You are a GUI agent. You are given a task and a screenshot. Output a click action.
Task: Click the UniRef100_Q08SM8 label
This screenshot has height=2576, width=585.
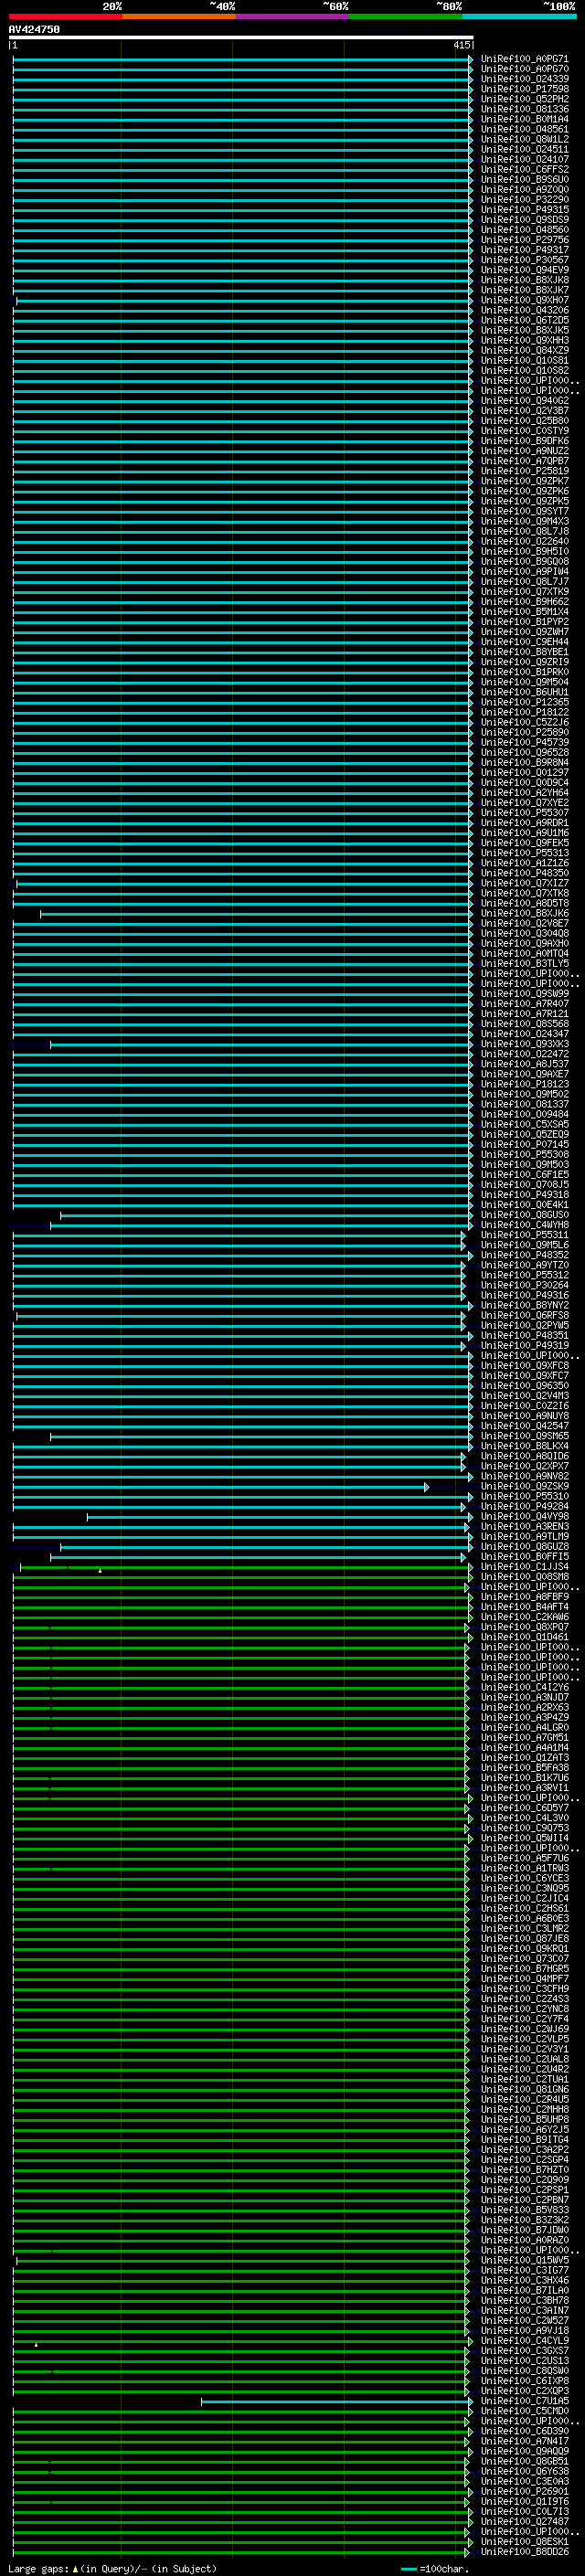[x=525, y=1577]
